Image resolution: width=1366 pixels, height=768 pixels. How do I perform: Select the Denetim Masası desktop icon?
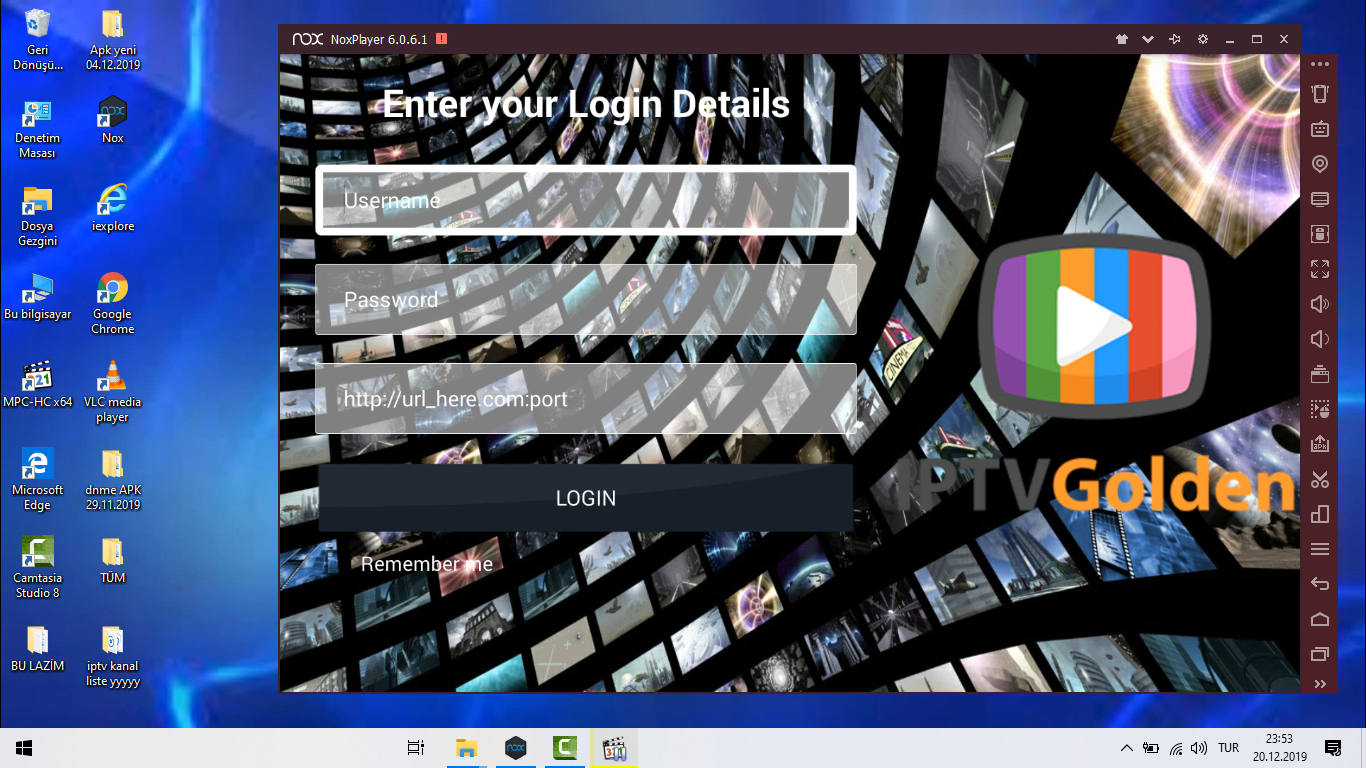pos(38,129)
